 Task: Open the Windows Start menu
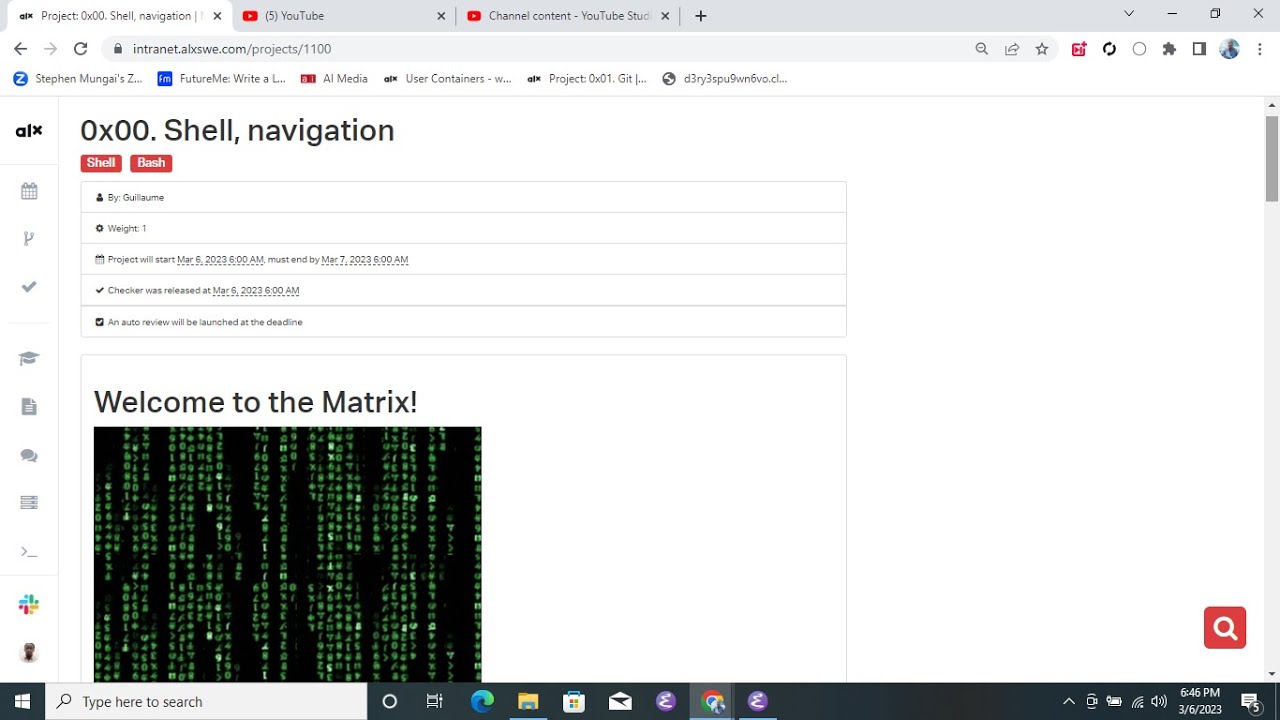(x=22, y=701)
